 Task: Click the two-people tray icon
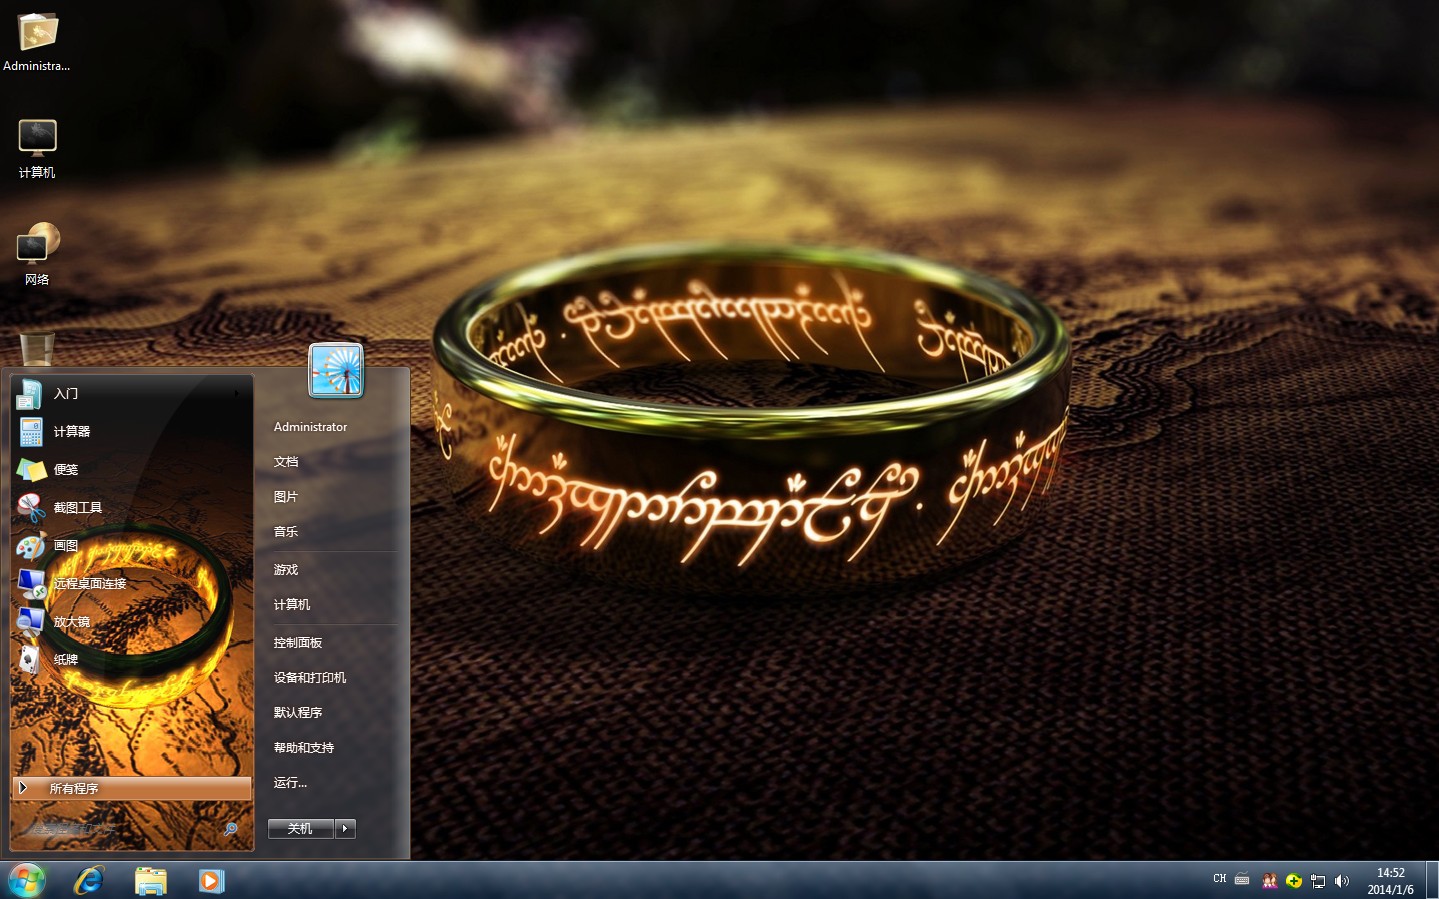pyautogui.click(x=1269, y=881)
